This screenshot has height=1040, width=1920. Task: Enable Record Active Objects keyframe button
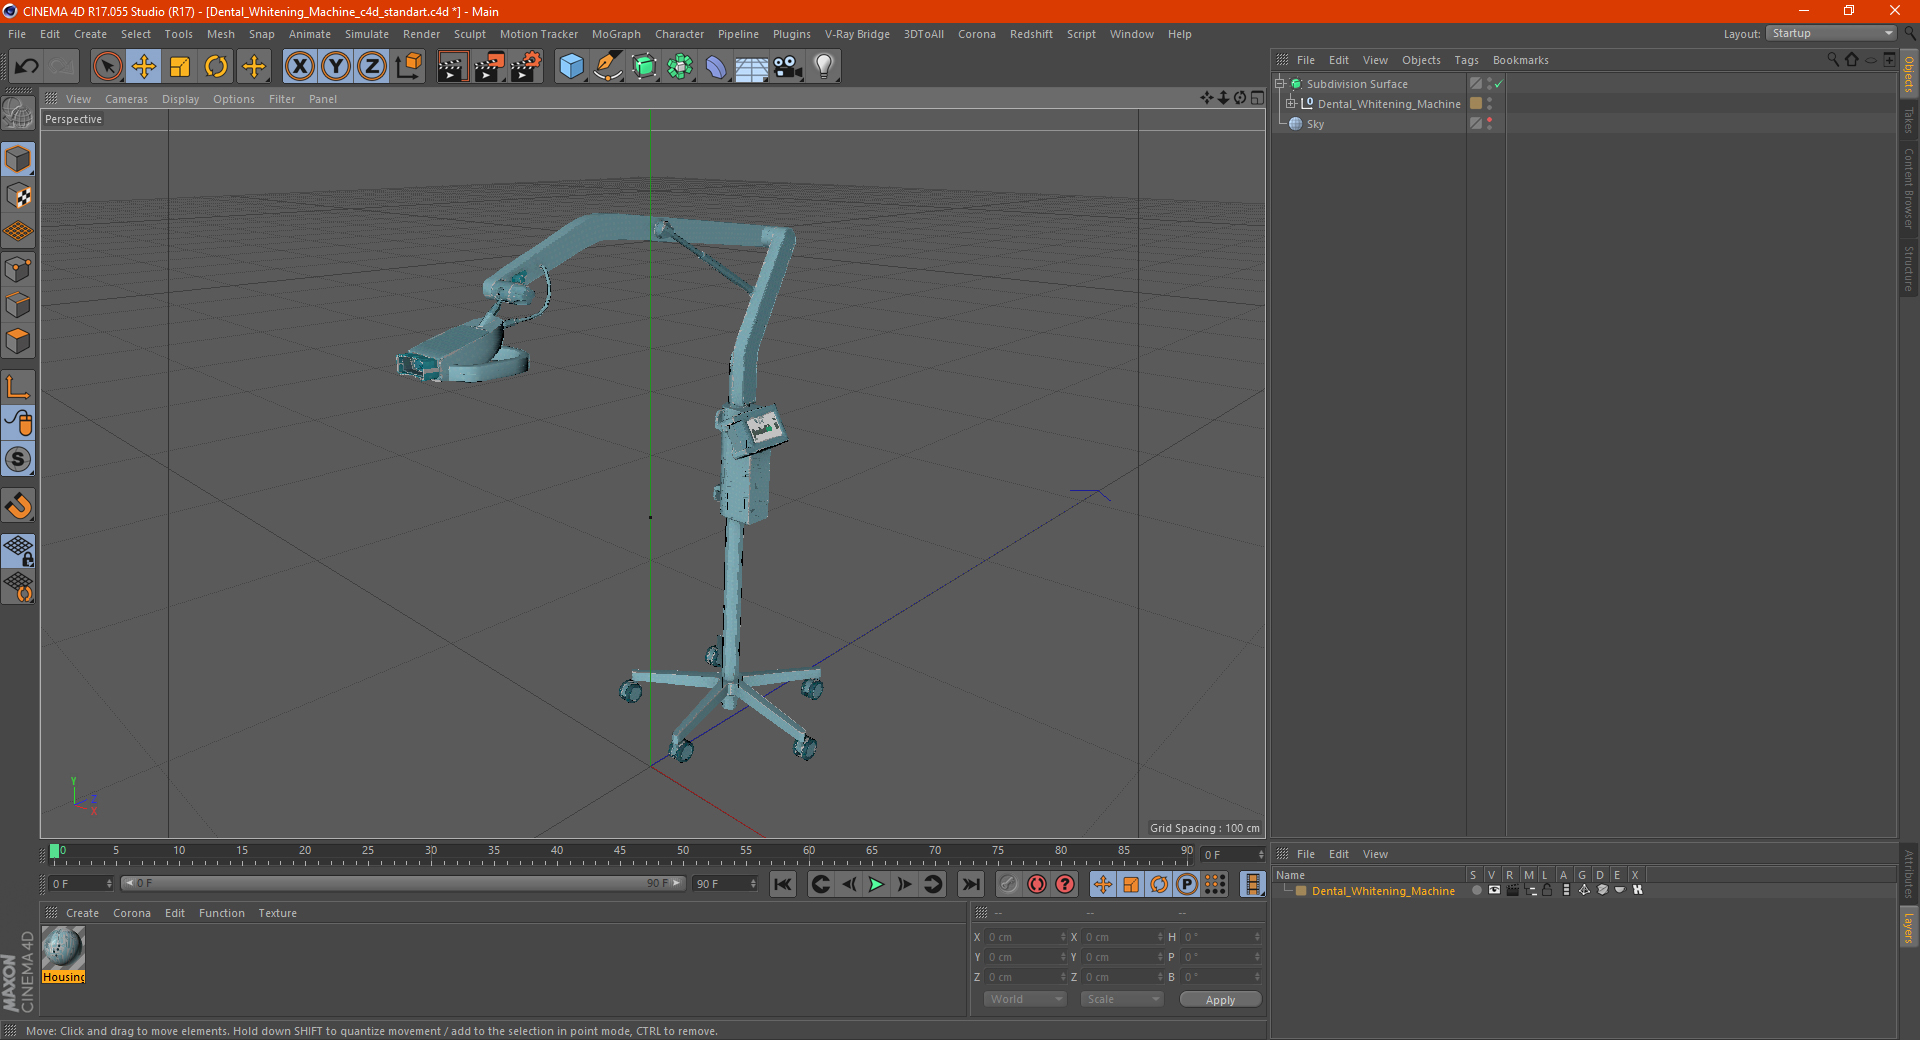(x=1037, y=884)
